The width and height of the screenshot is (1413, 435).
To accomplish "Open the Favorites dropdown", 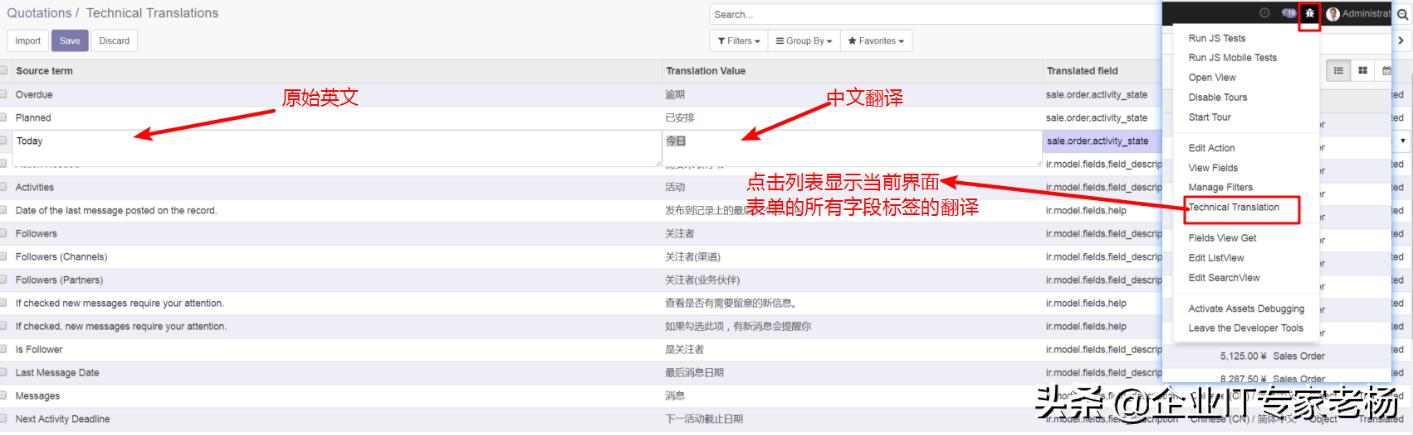I will pos(875,41).
